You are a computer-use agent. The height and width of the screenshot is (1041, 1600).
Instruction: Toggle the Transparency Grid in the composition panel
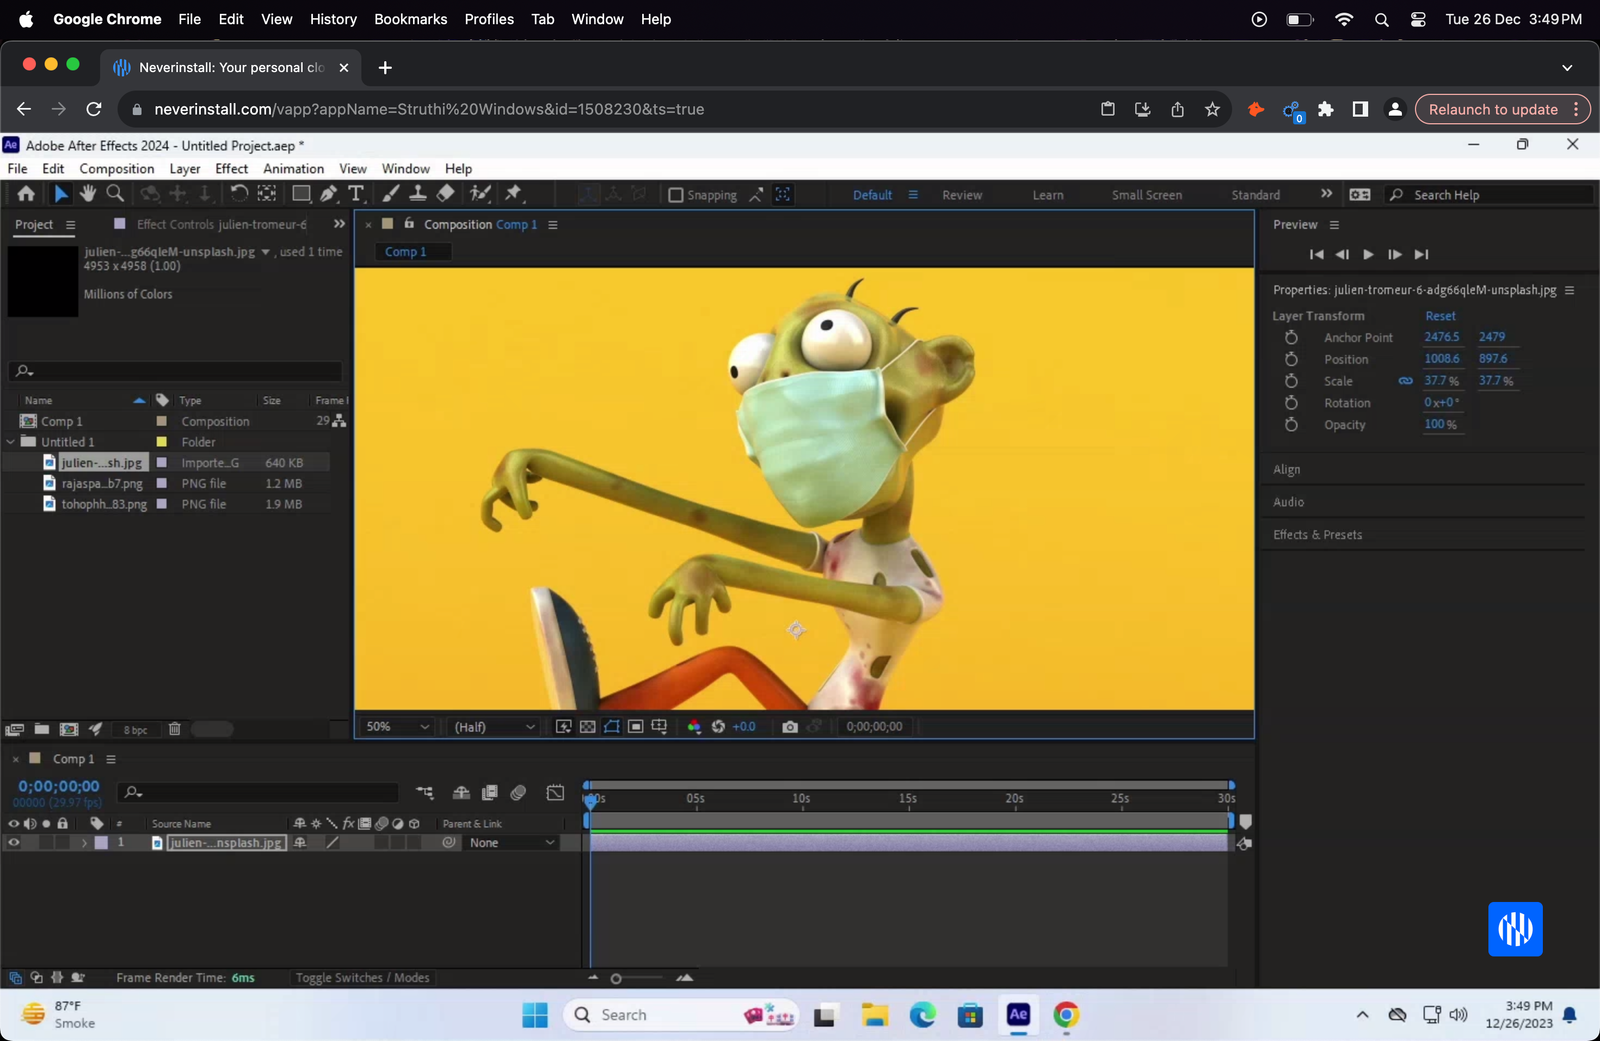point(587,727)
